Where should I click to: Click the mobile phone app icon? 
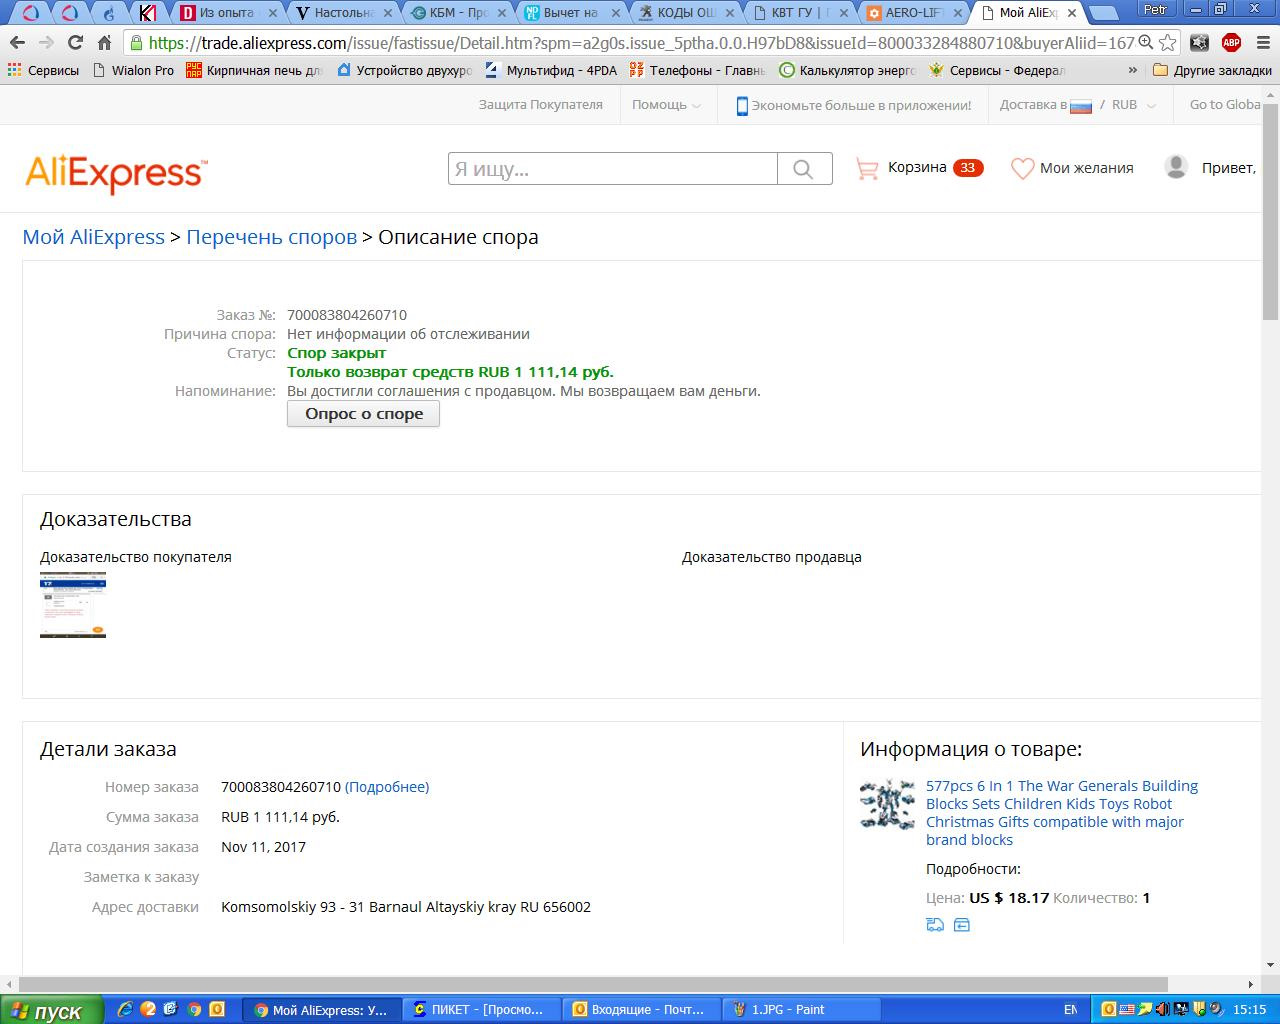(742, 105)
